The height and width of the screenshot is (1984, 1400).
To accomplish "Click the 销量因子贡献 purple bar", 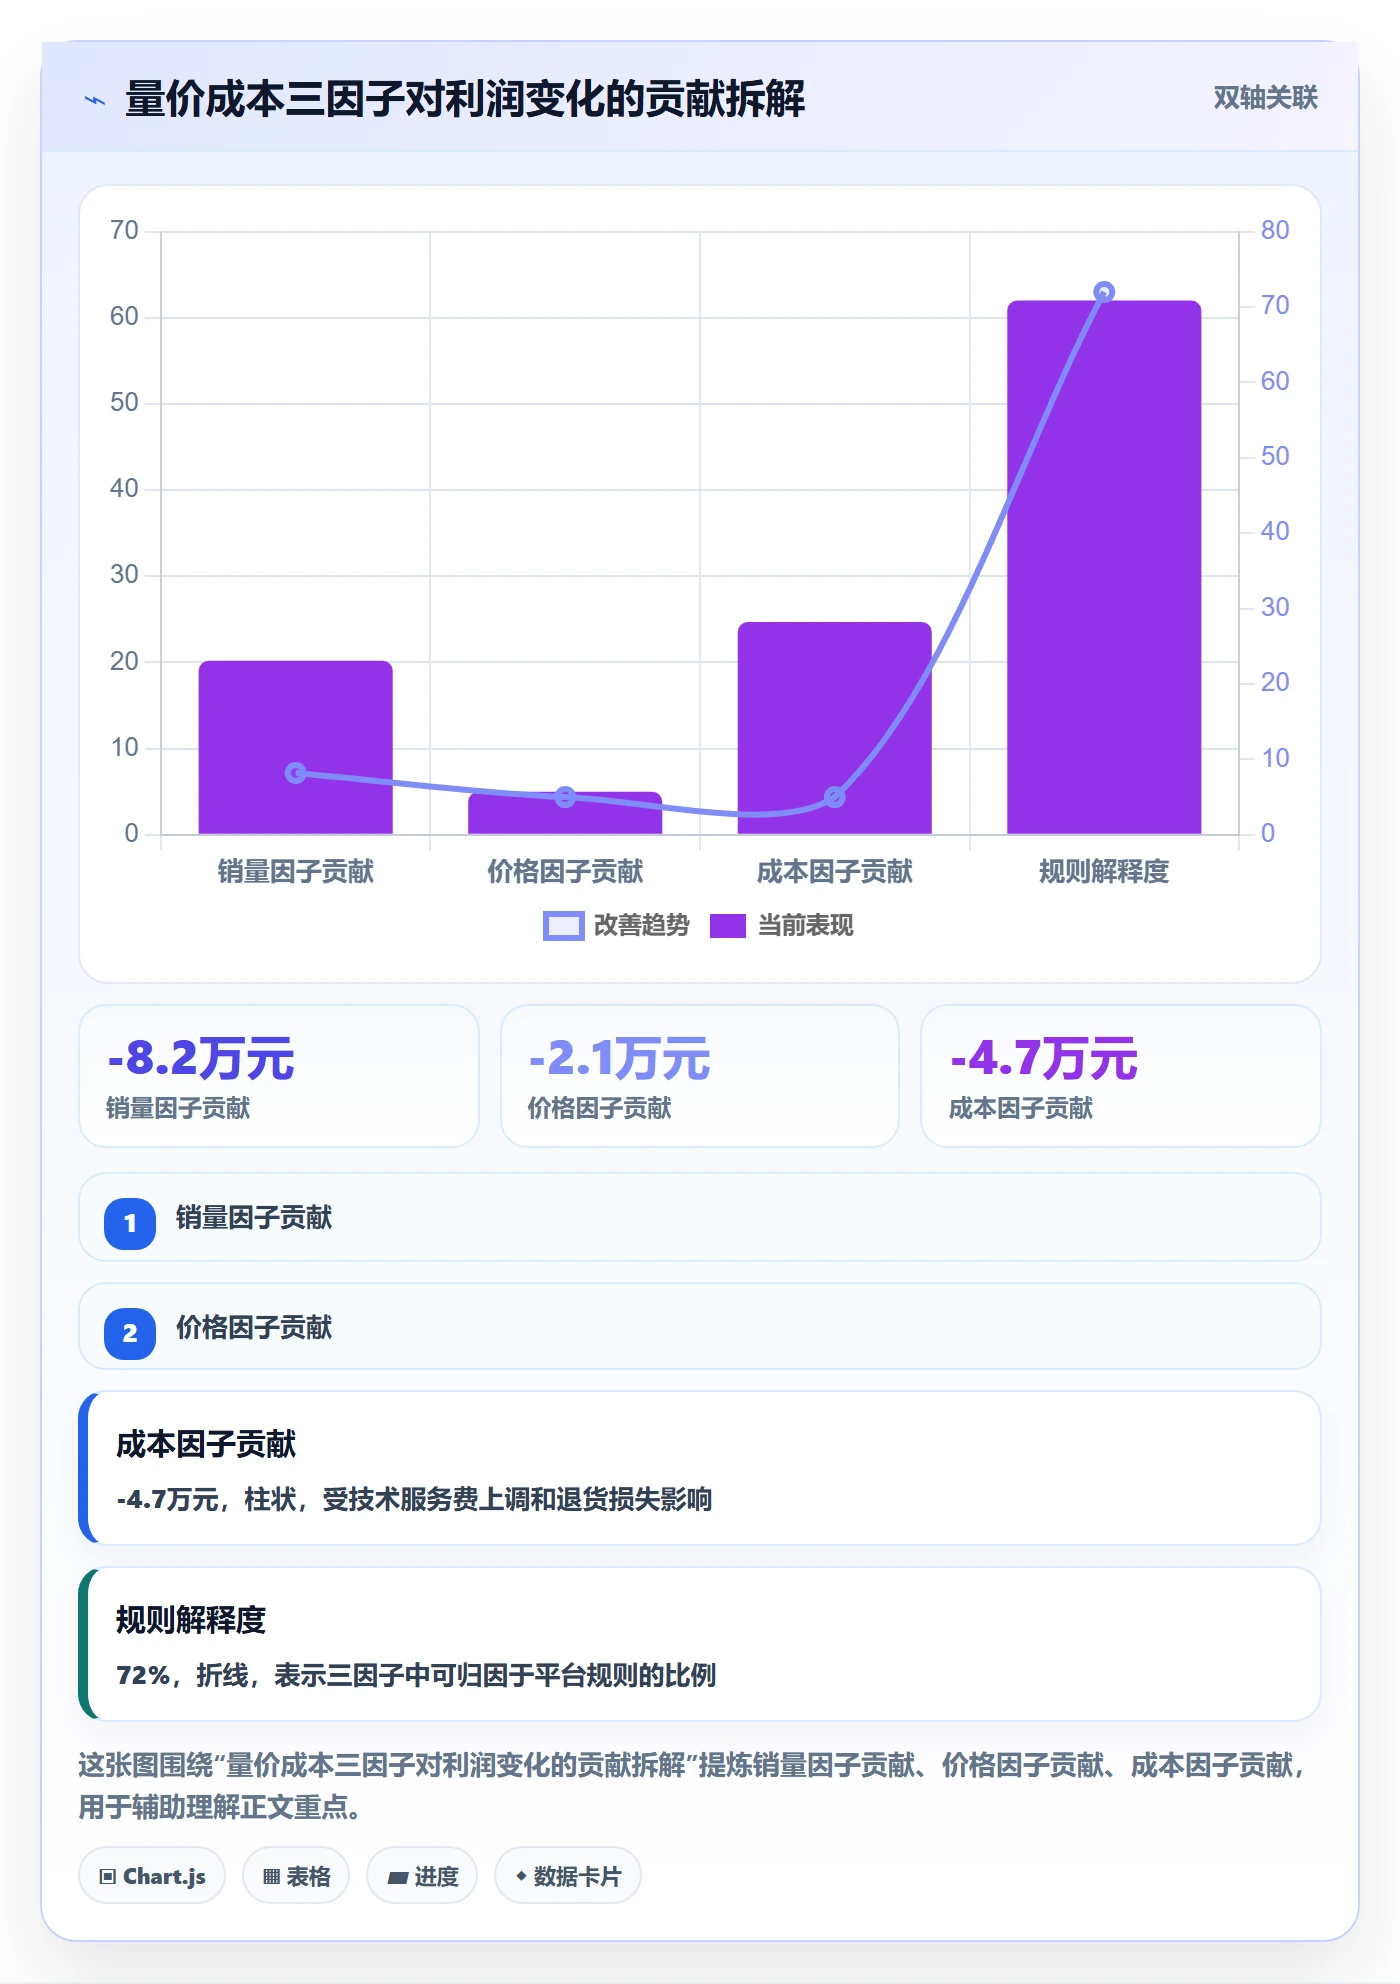I will tap(295, 747).
